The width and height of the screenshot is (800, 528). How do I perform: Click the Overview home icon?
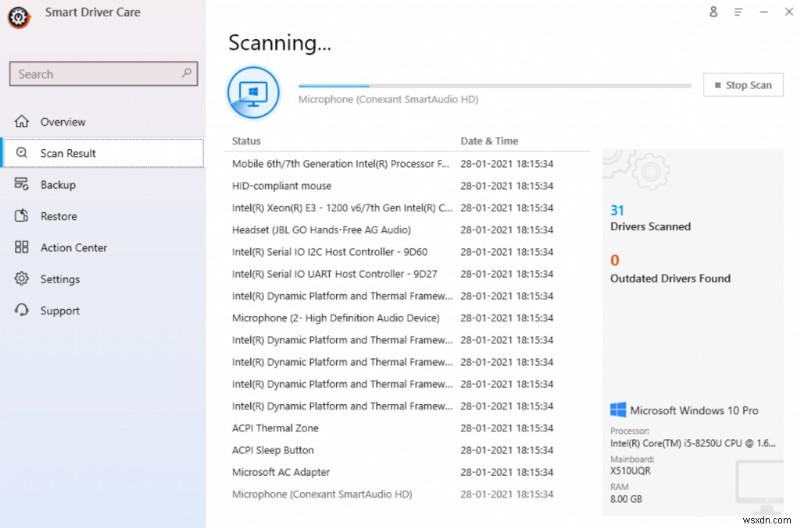21,121
